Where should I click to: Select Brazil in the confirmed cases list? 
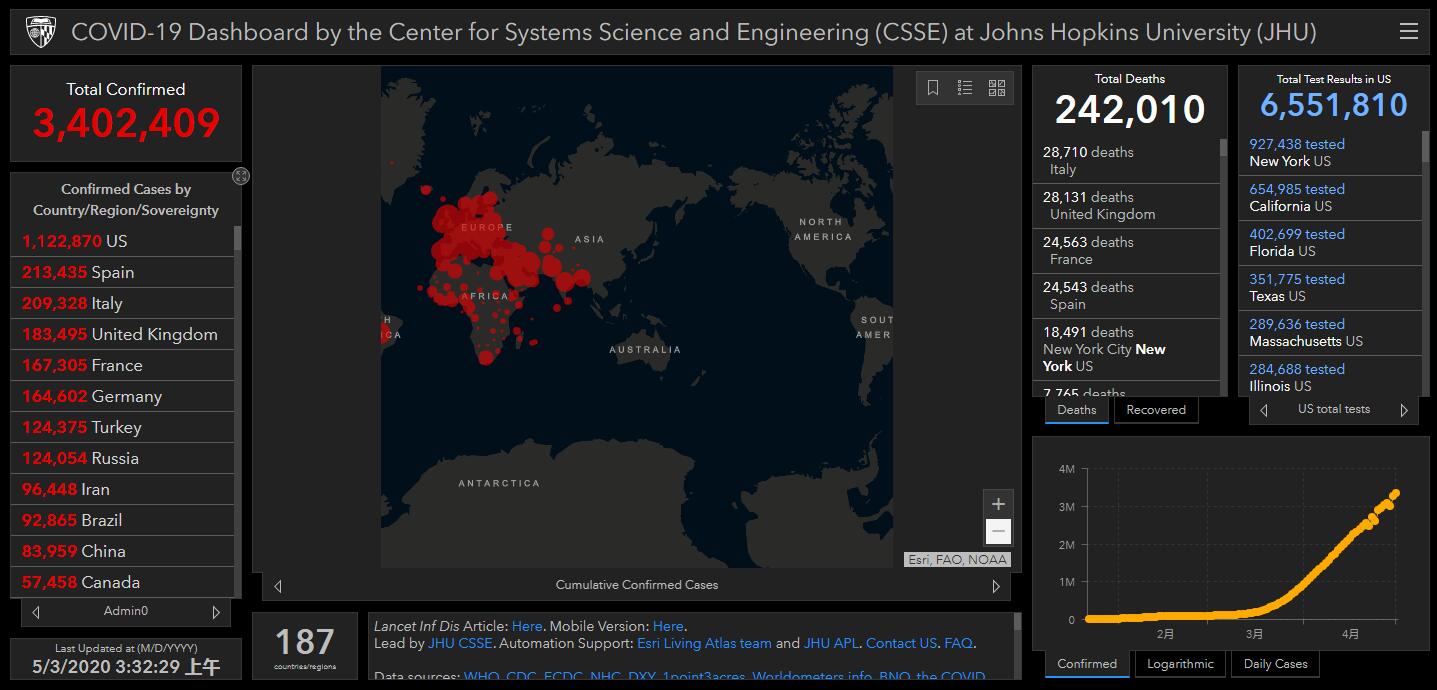(x=123, y=520)
